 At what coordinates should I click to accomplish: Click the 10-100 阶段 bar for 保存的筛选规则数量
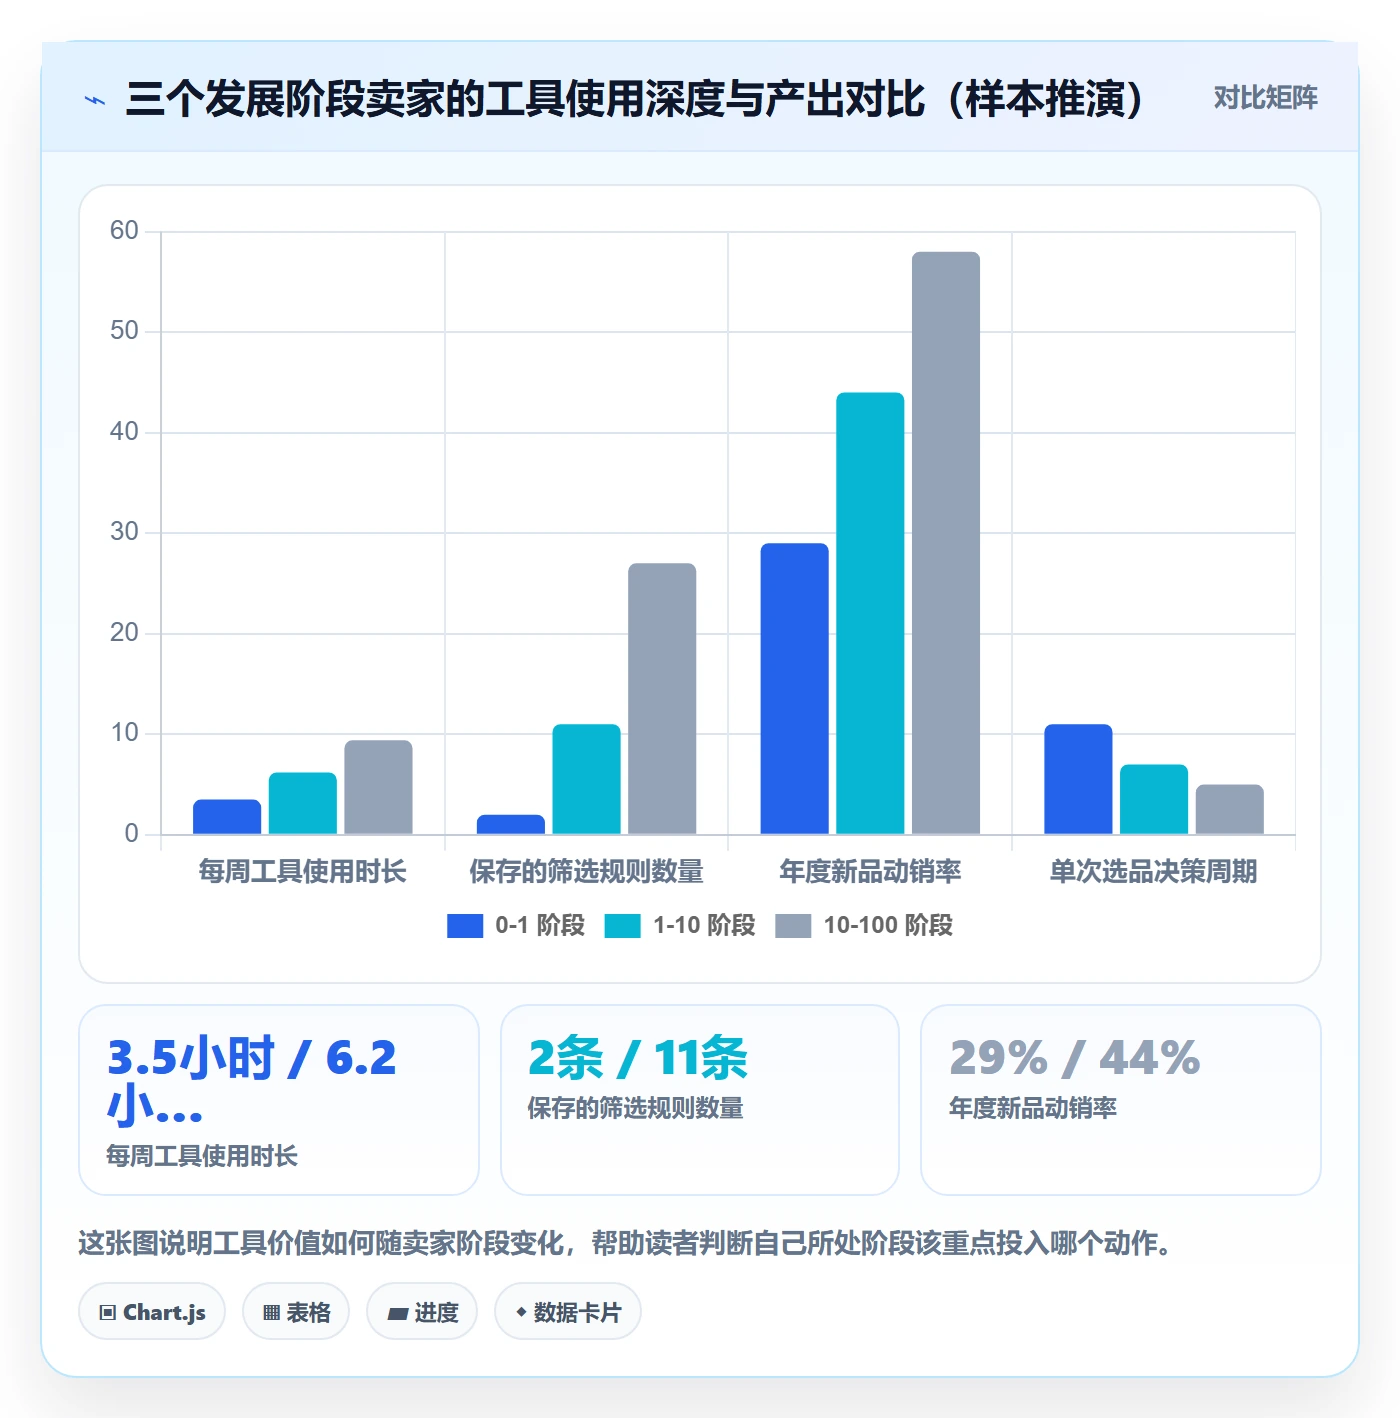click(x=662, y=699)
